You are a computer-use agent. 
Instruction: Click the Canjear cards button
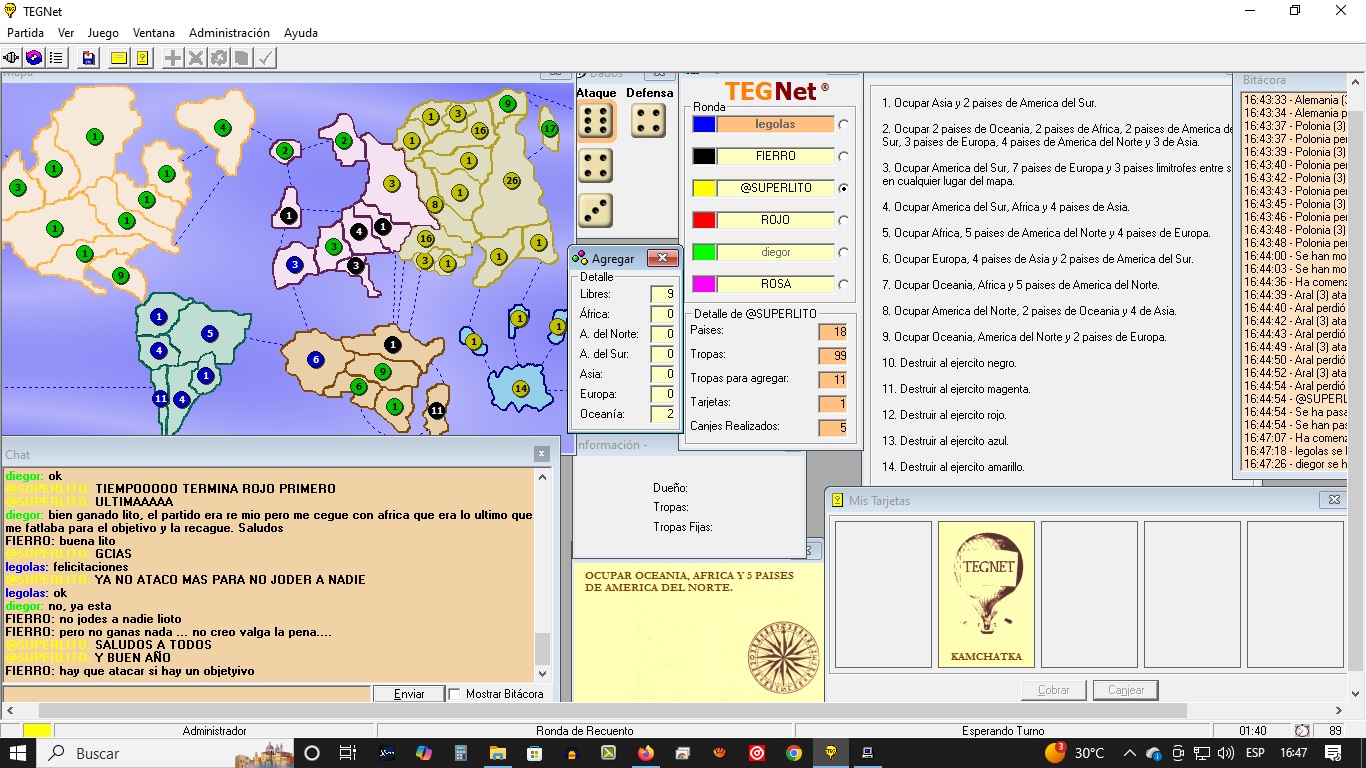[1125, 690]
